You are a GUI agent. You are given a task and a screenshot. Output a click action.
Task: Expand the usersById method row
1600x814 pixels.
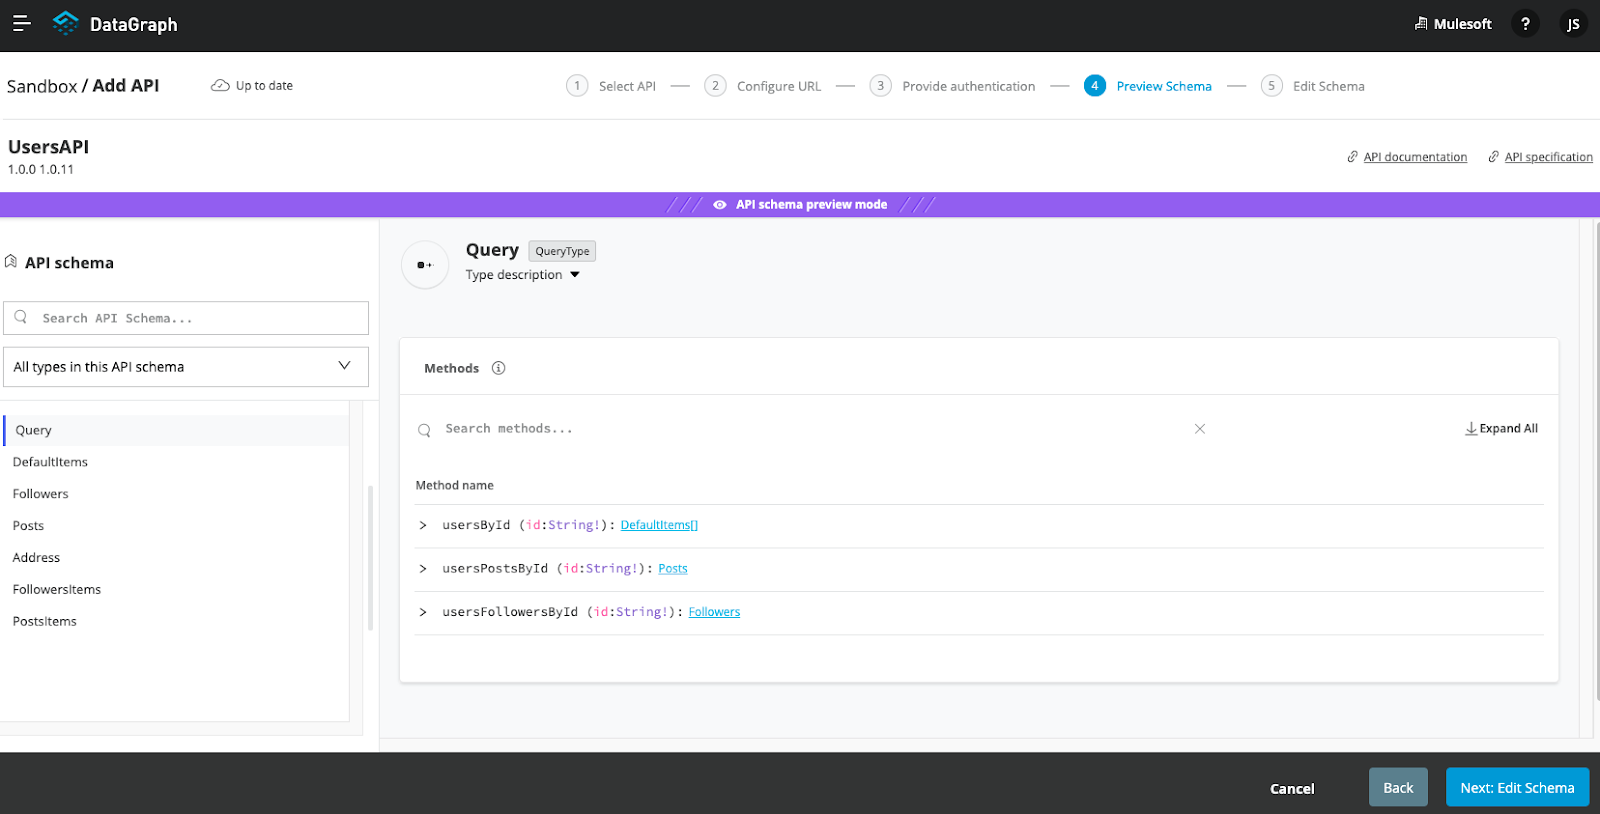tap(423, 525)
